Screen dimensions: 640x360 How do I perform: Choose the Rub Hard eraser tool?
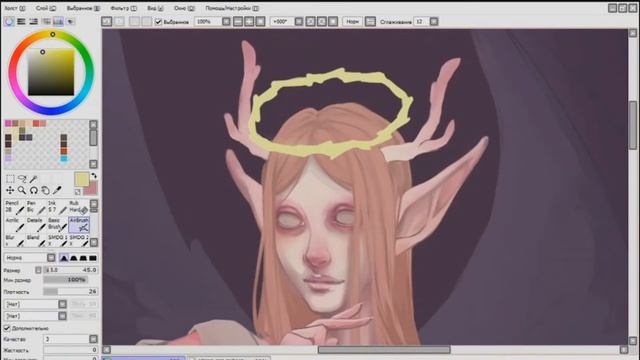pyautogui.click(x=78, y=207)
